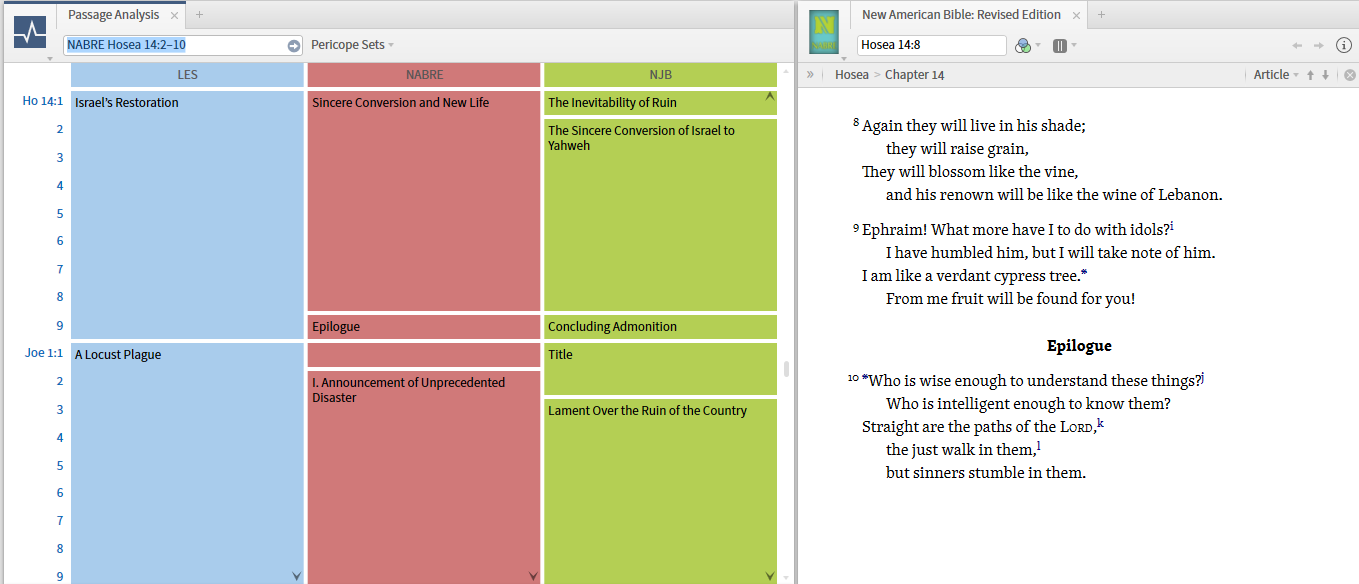The width and height of the screenshot is (1359, 584).
Task: Select Lament Over the Ruin pericope
Action: point(660,491)
